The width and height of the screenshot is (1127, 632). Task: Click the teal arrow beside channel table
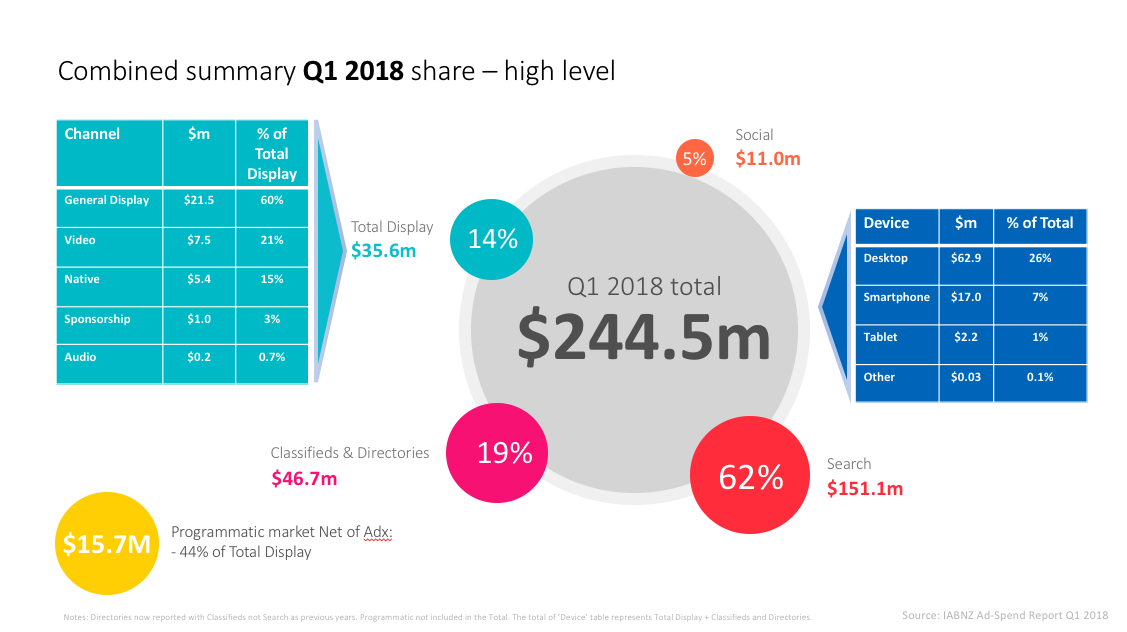329,251
